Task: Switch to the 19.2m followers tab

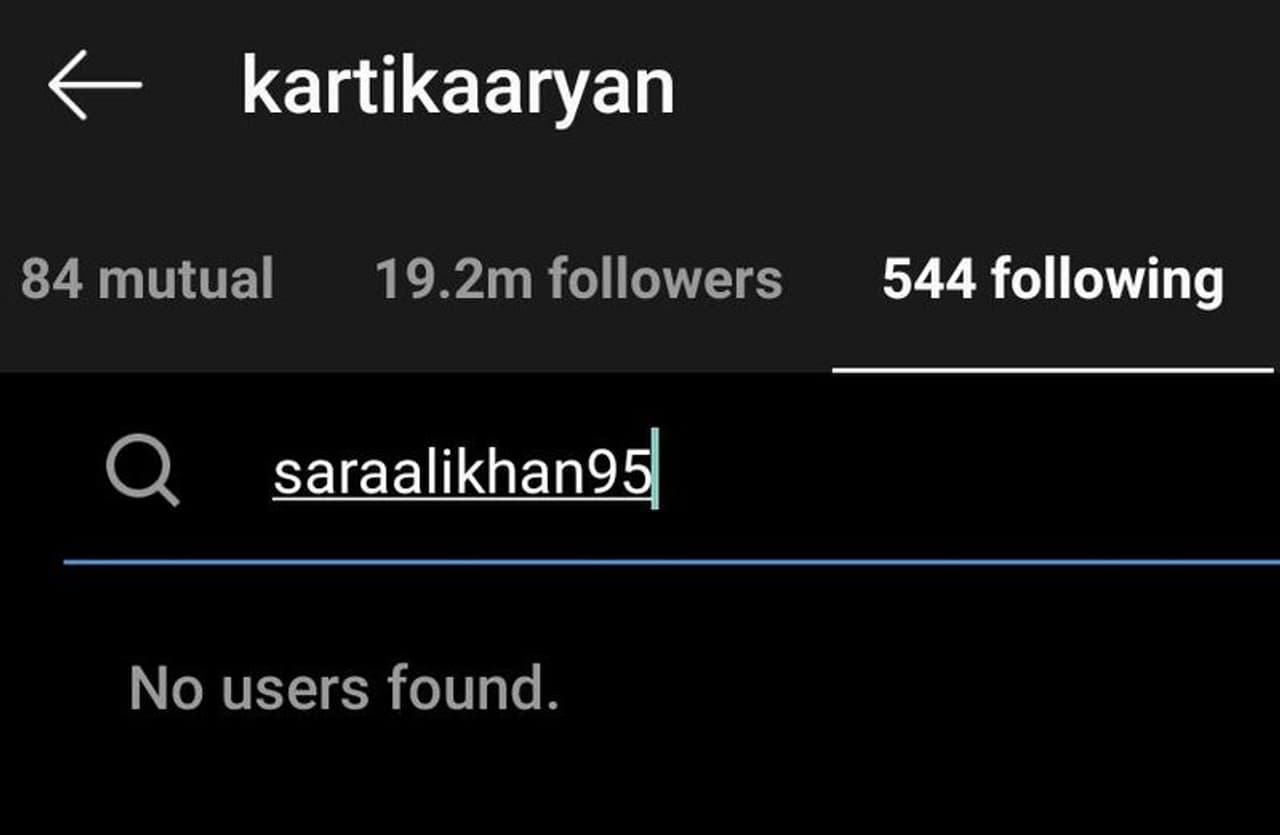Action: 578,279
